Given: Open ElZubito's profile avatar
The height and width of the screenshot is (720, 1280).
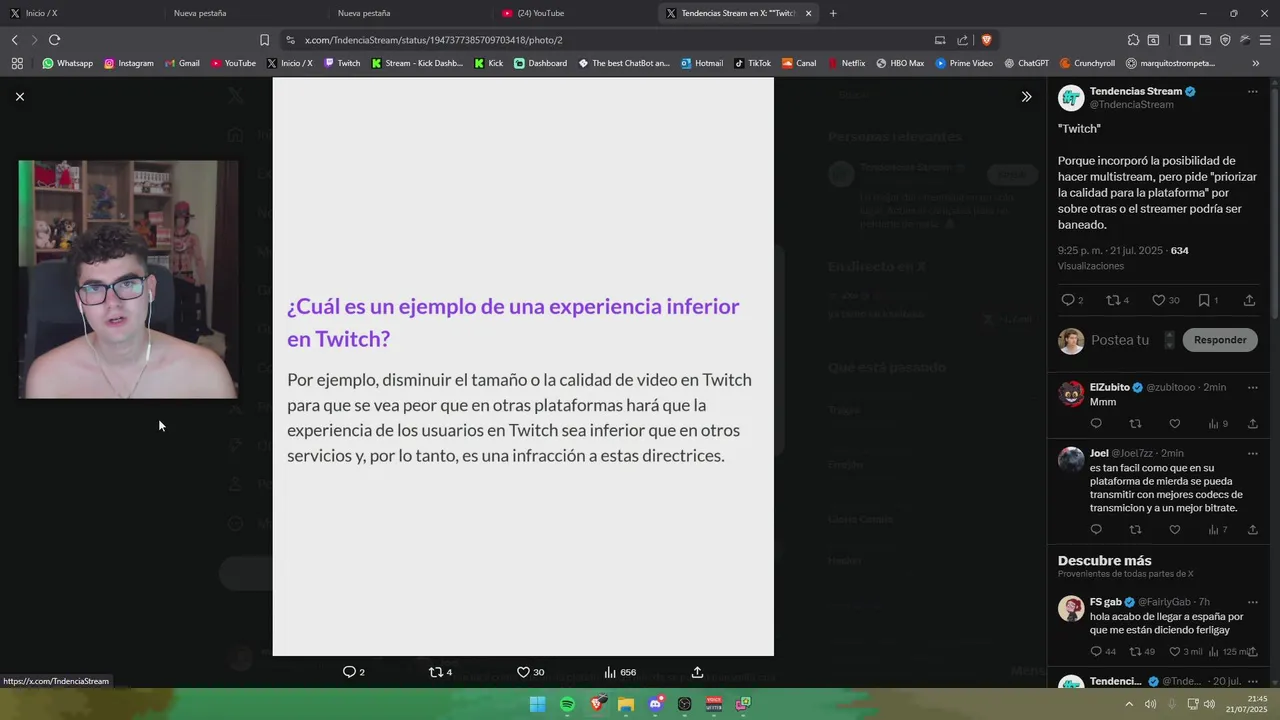Looking at the screenshot, I should (1071, 393).
